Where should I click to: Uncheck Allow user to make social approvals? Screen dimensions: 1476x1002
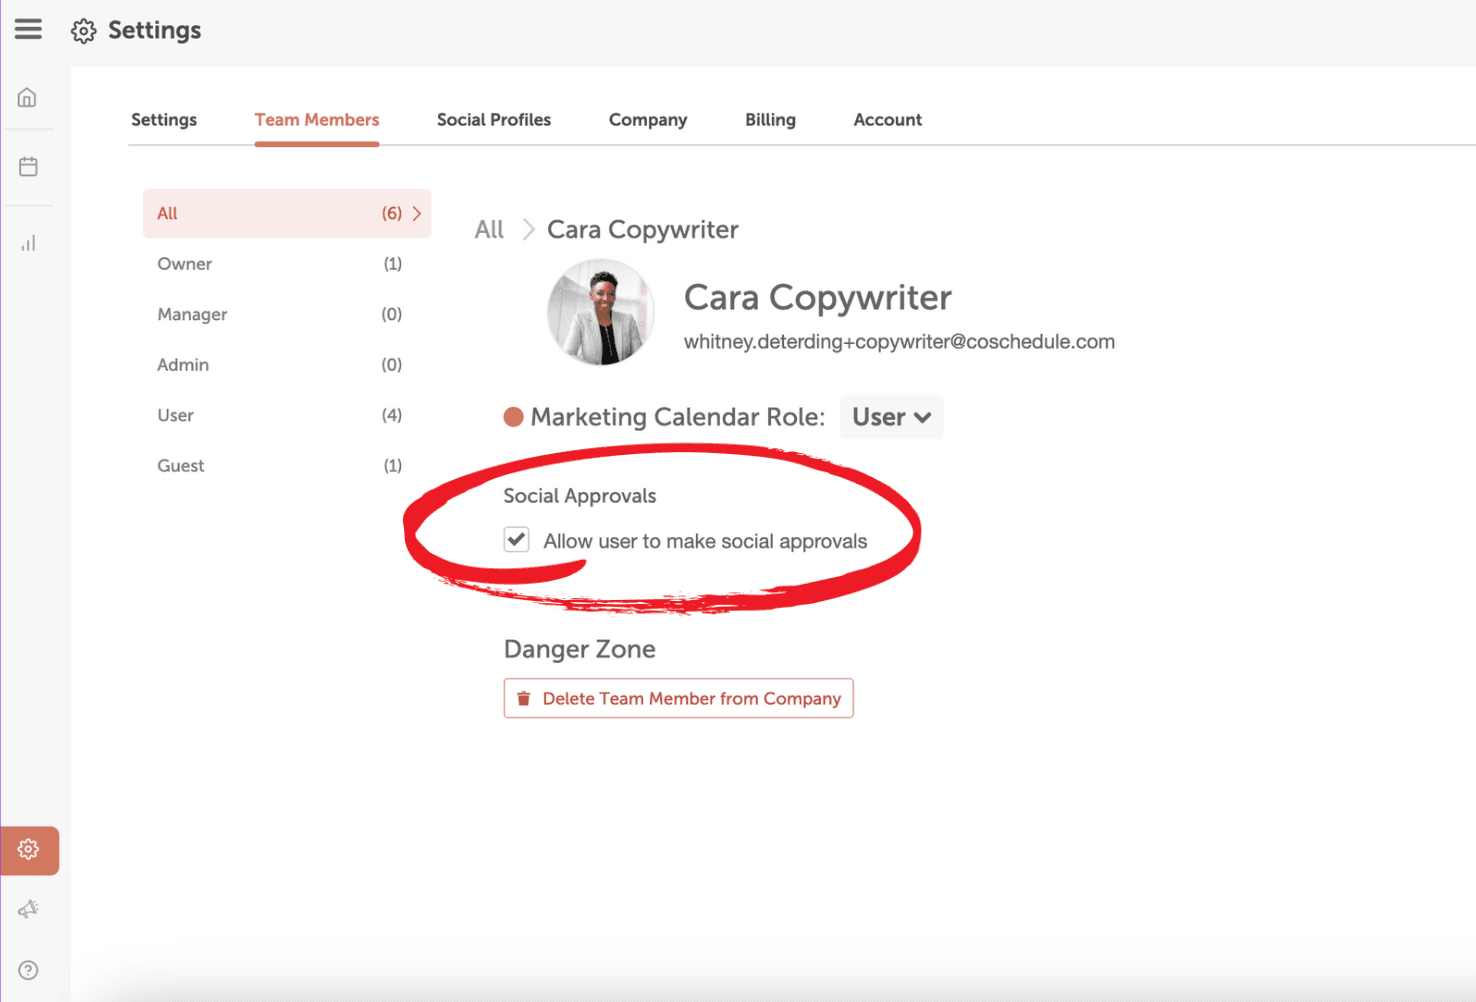516,540
